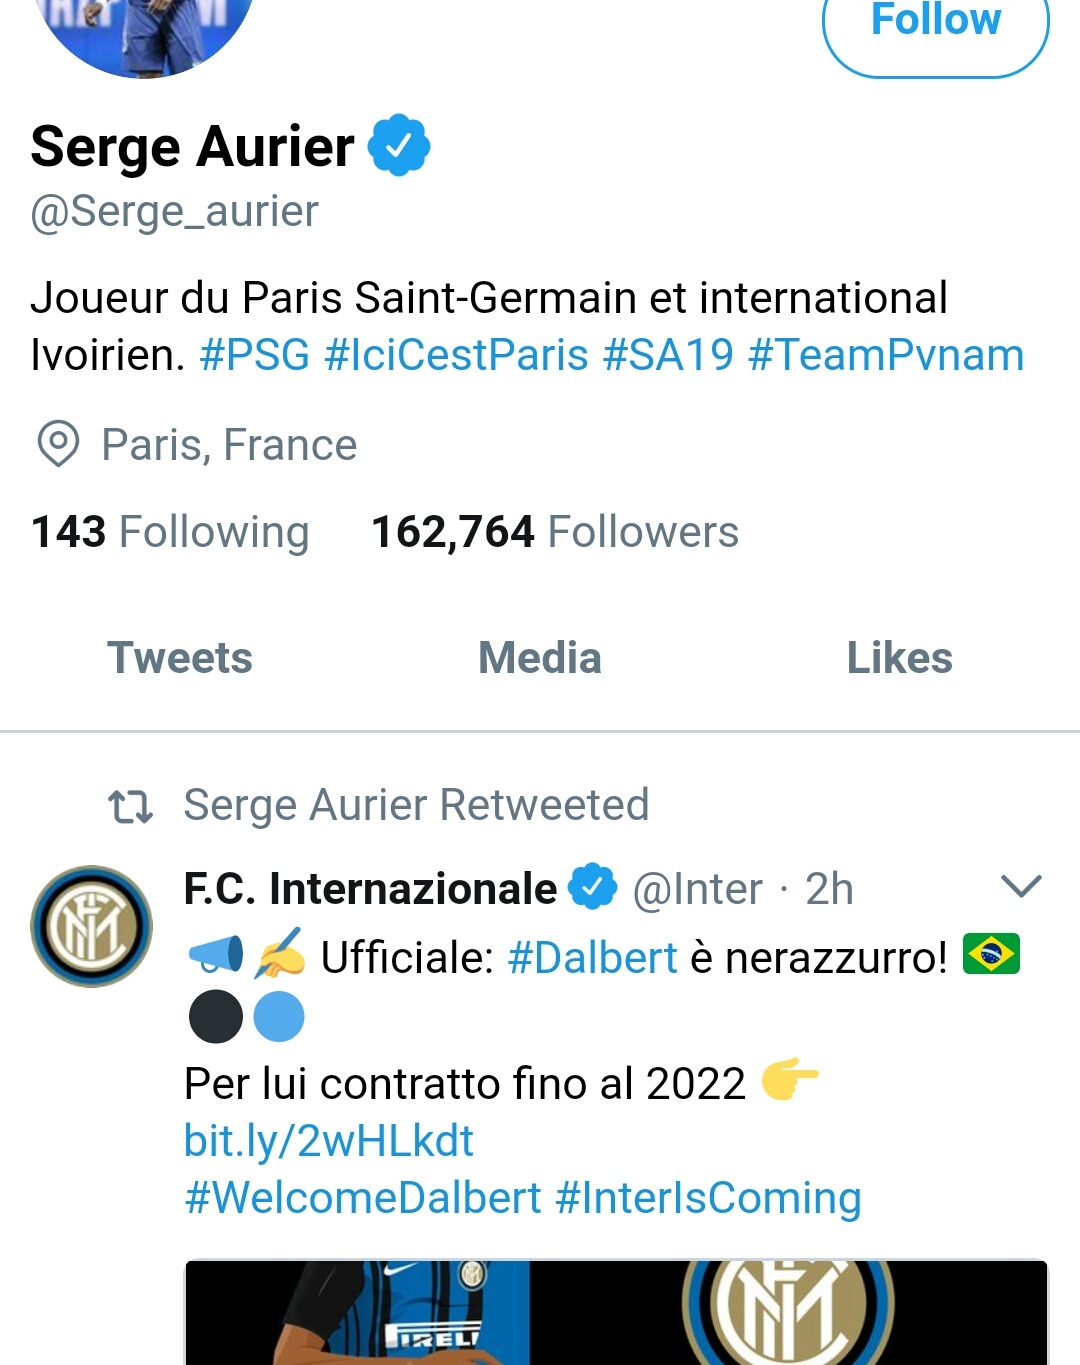Click the Brazil flag emoji in tweet
Viewport: 1080px width, 1365px height.
(x=990, y=954)
